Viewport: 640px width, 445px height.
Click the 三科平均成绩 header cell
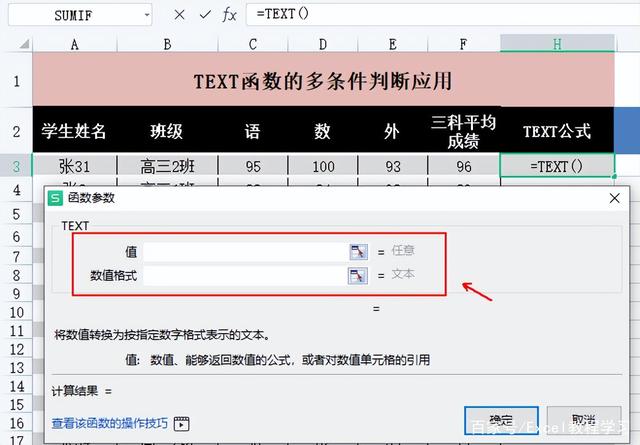(464, 131)
